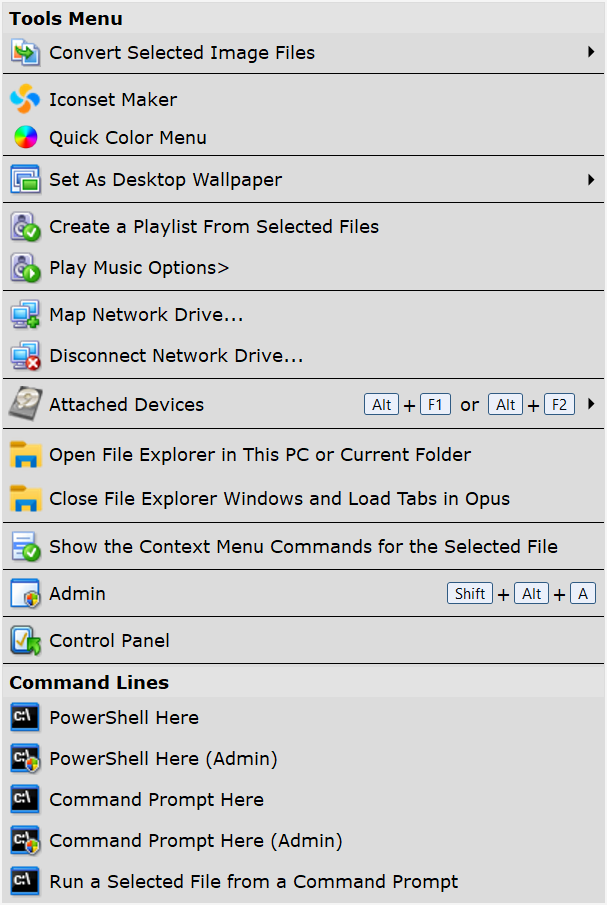Screen dimensions: 607x905
Task: Click the Admin shield window icon
Action: (25, 594)
